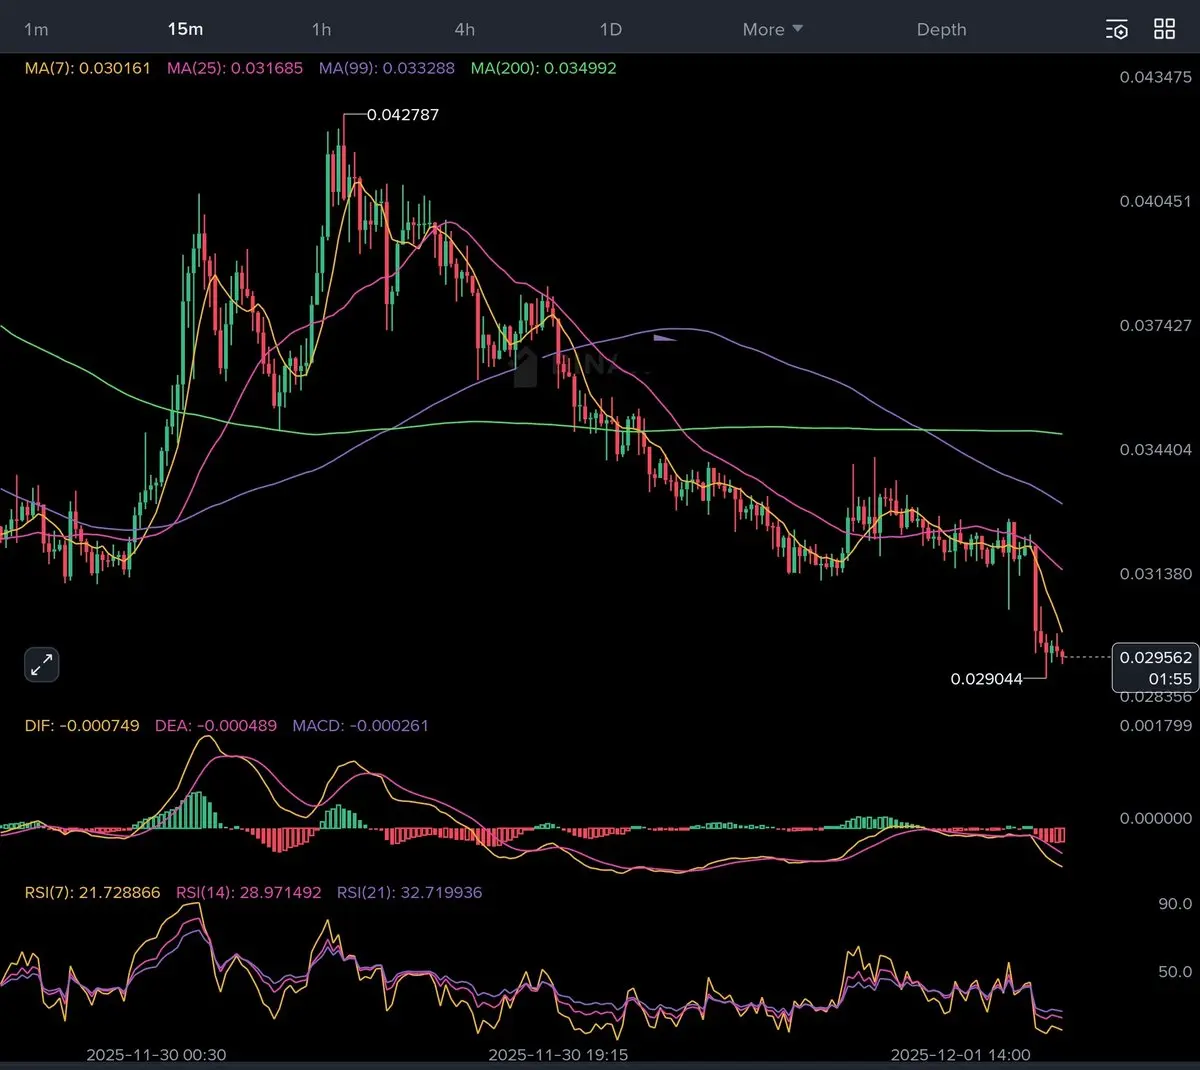
Task: Select the MA(25): 0.031685 indicator label
Action: coord(235,68)
